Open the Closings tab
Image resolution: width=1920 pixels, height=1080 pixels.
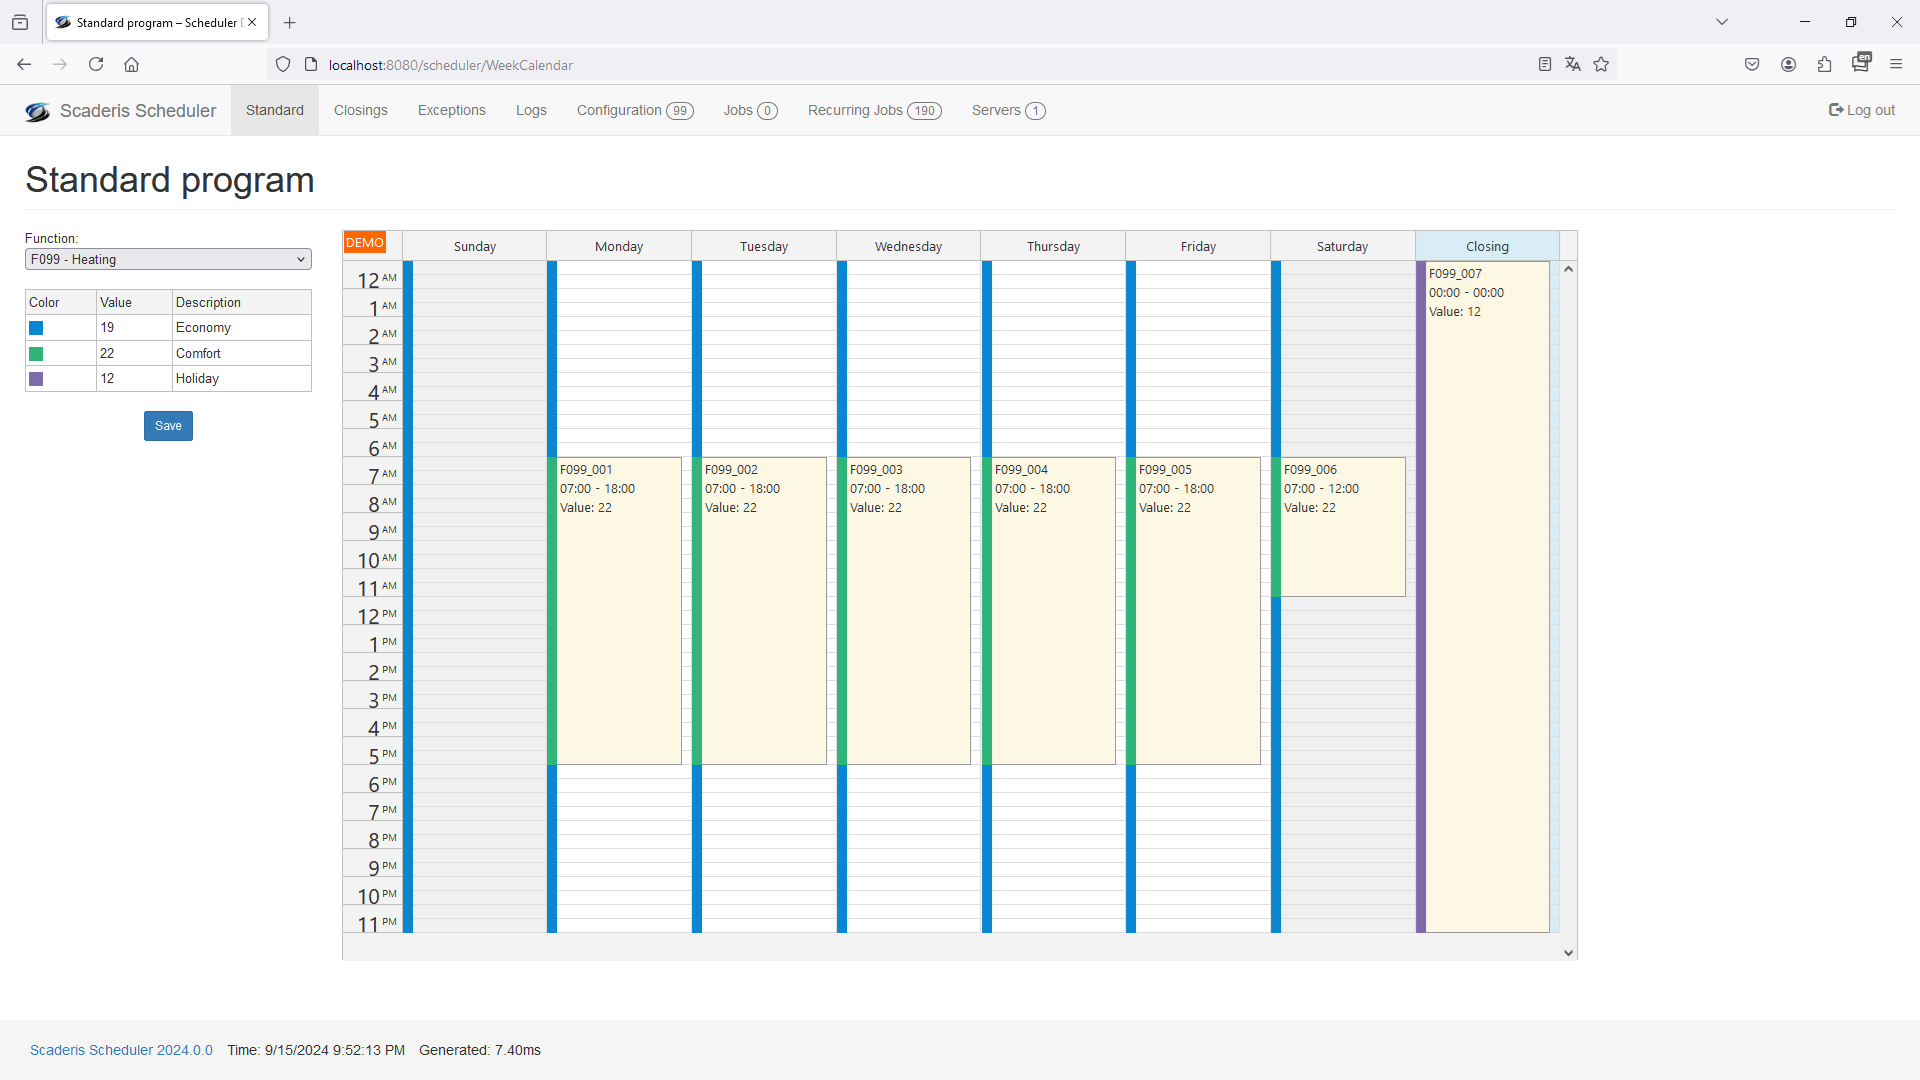click(x=360, y=110)
